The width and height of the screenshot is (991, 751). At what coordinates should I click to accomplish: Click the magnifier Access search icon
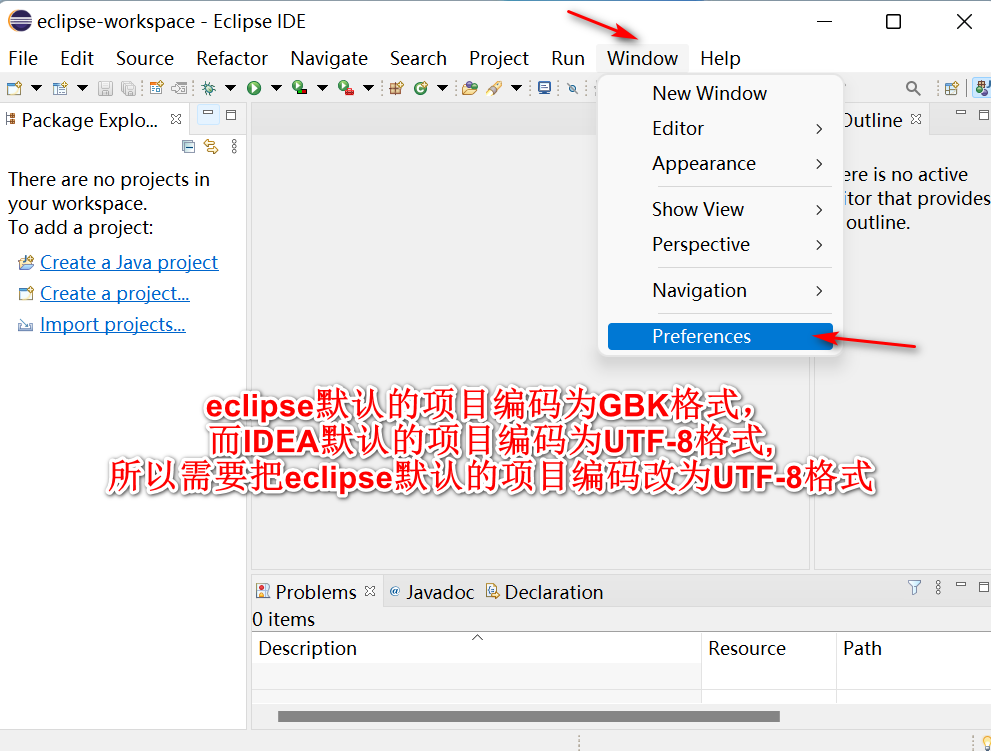(913, 88)
